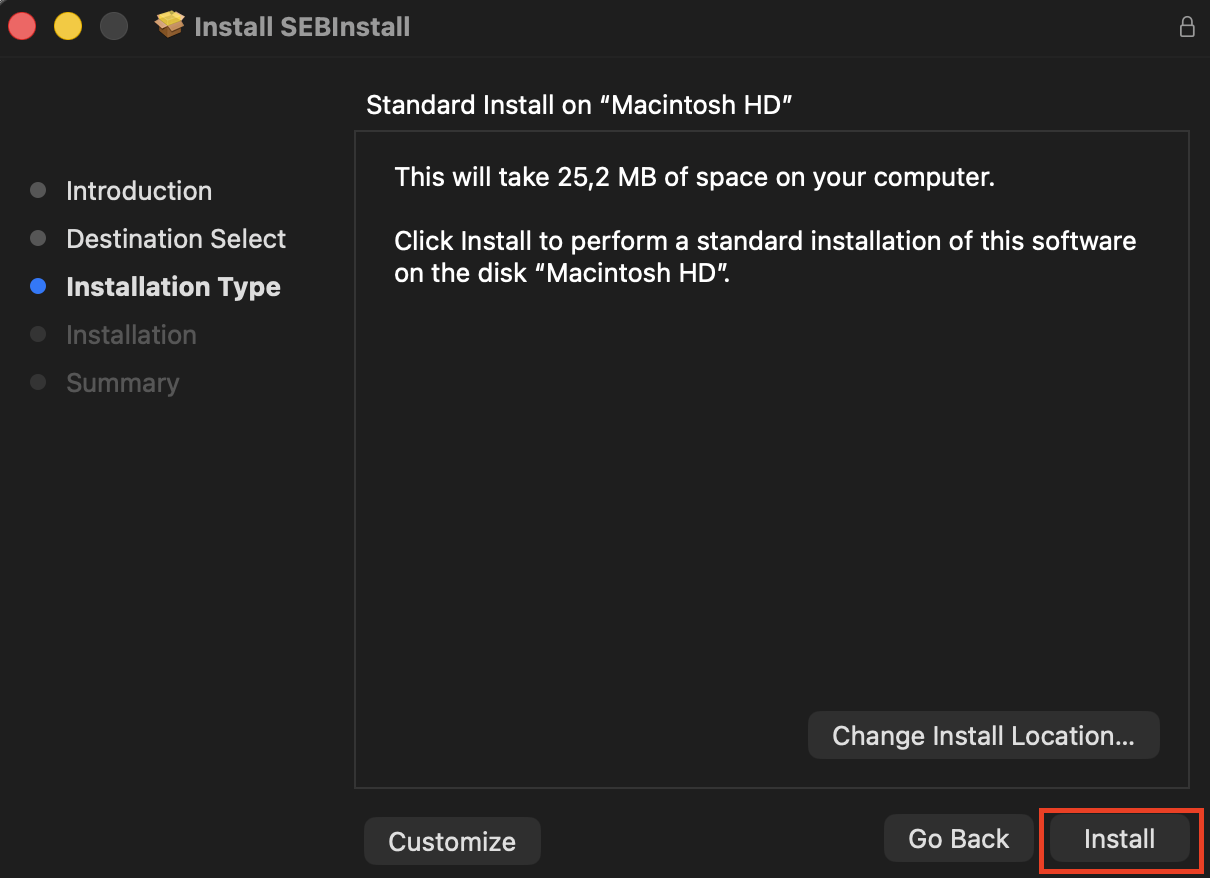Screen dimensions: 1210x878
Task: Click the lock icon in title bar
Action: coord(1187,27)
